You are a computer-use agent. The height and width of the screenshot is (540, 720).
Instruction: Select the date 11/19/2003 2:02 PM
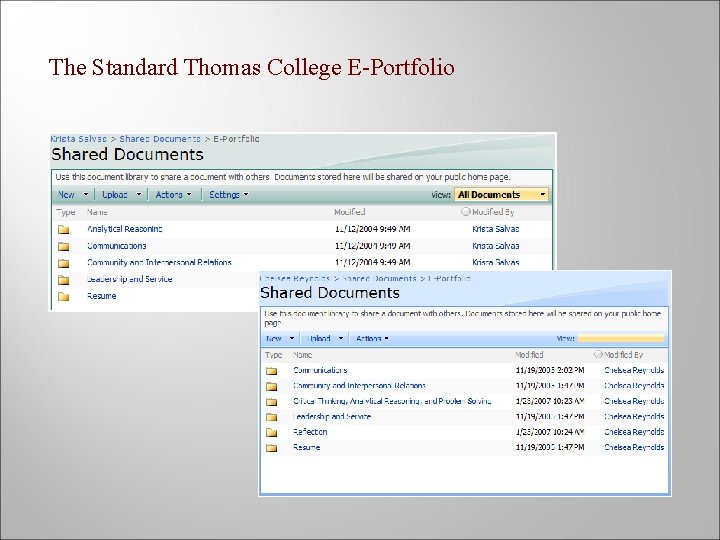(550, 370)
